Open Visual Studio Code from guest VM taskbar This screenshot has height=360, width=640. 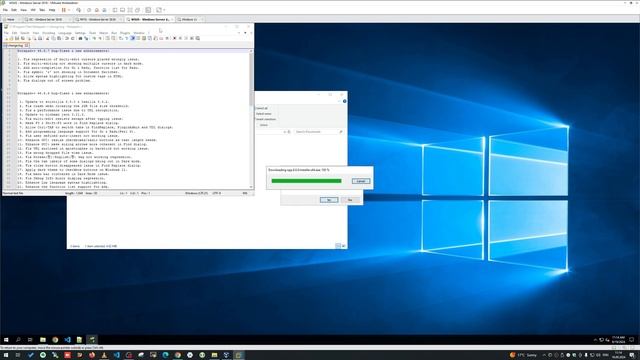coord(67,339)
